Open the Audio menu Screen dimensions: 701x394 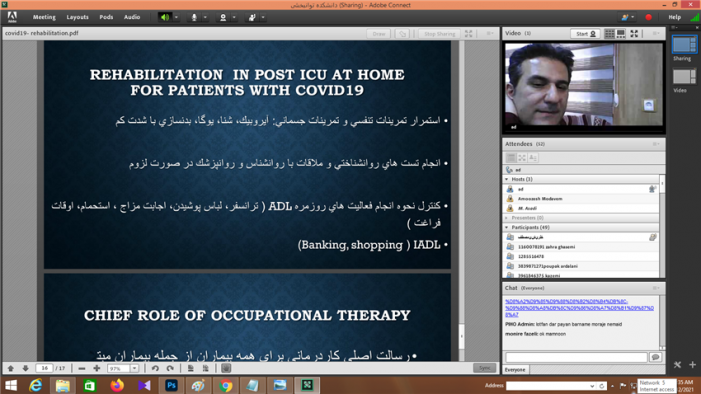tap(132, 17)
